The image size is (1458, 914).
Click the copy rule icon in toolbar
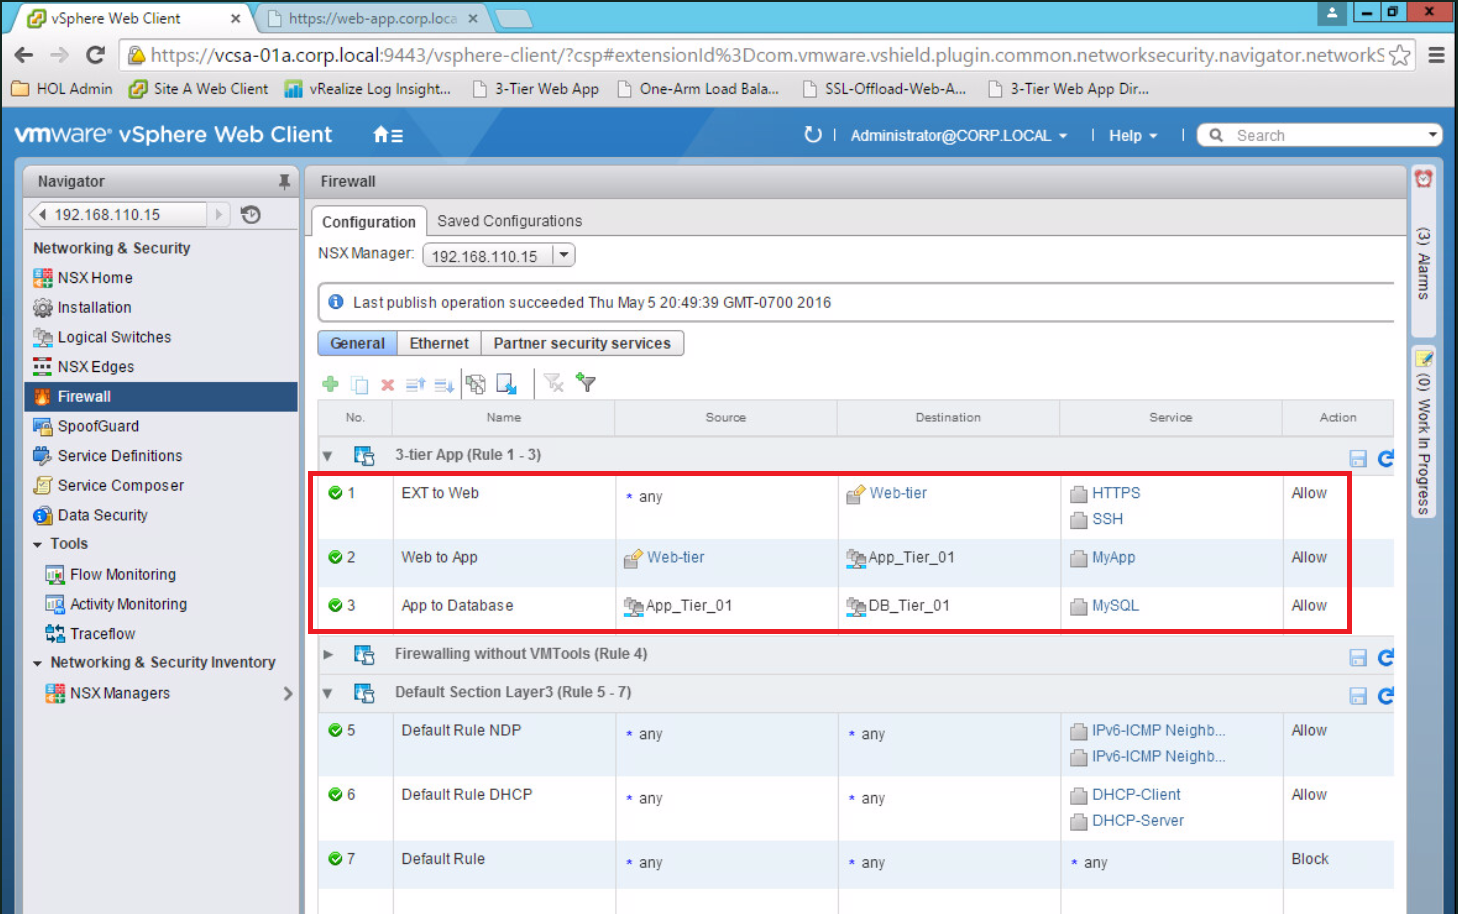click(x=359, y=384)
